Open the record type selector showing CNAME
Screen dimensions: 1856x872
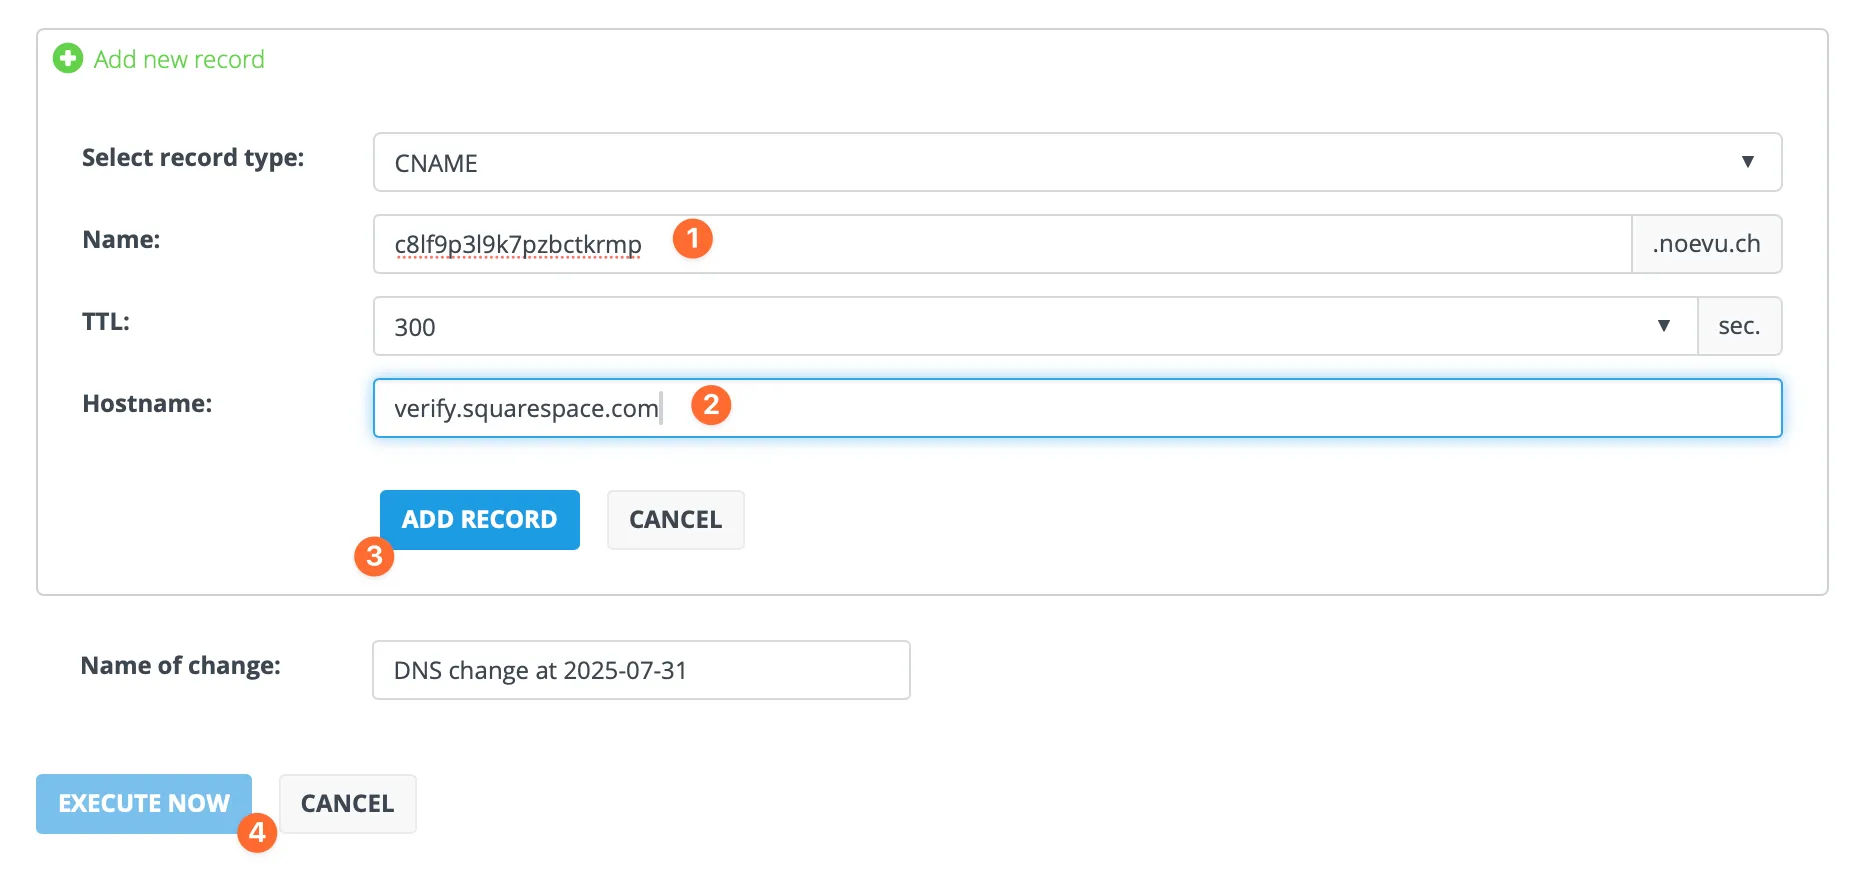(1000, 162)
